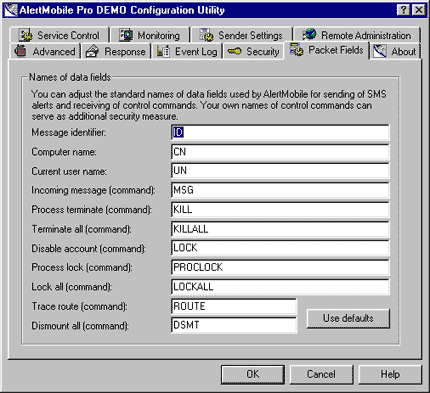Close the Configuration Utility window

point(419,10)
